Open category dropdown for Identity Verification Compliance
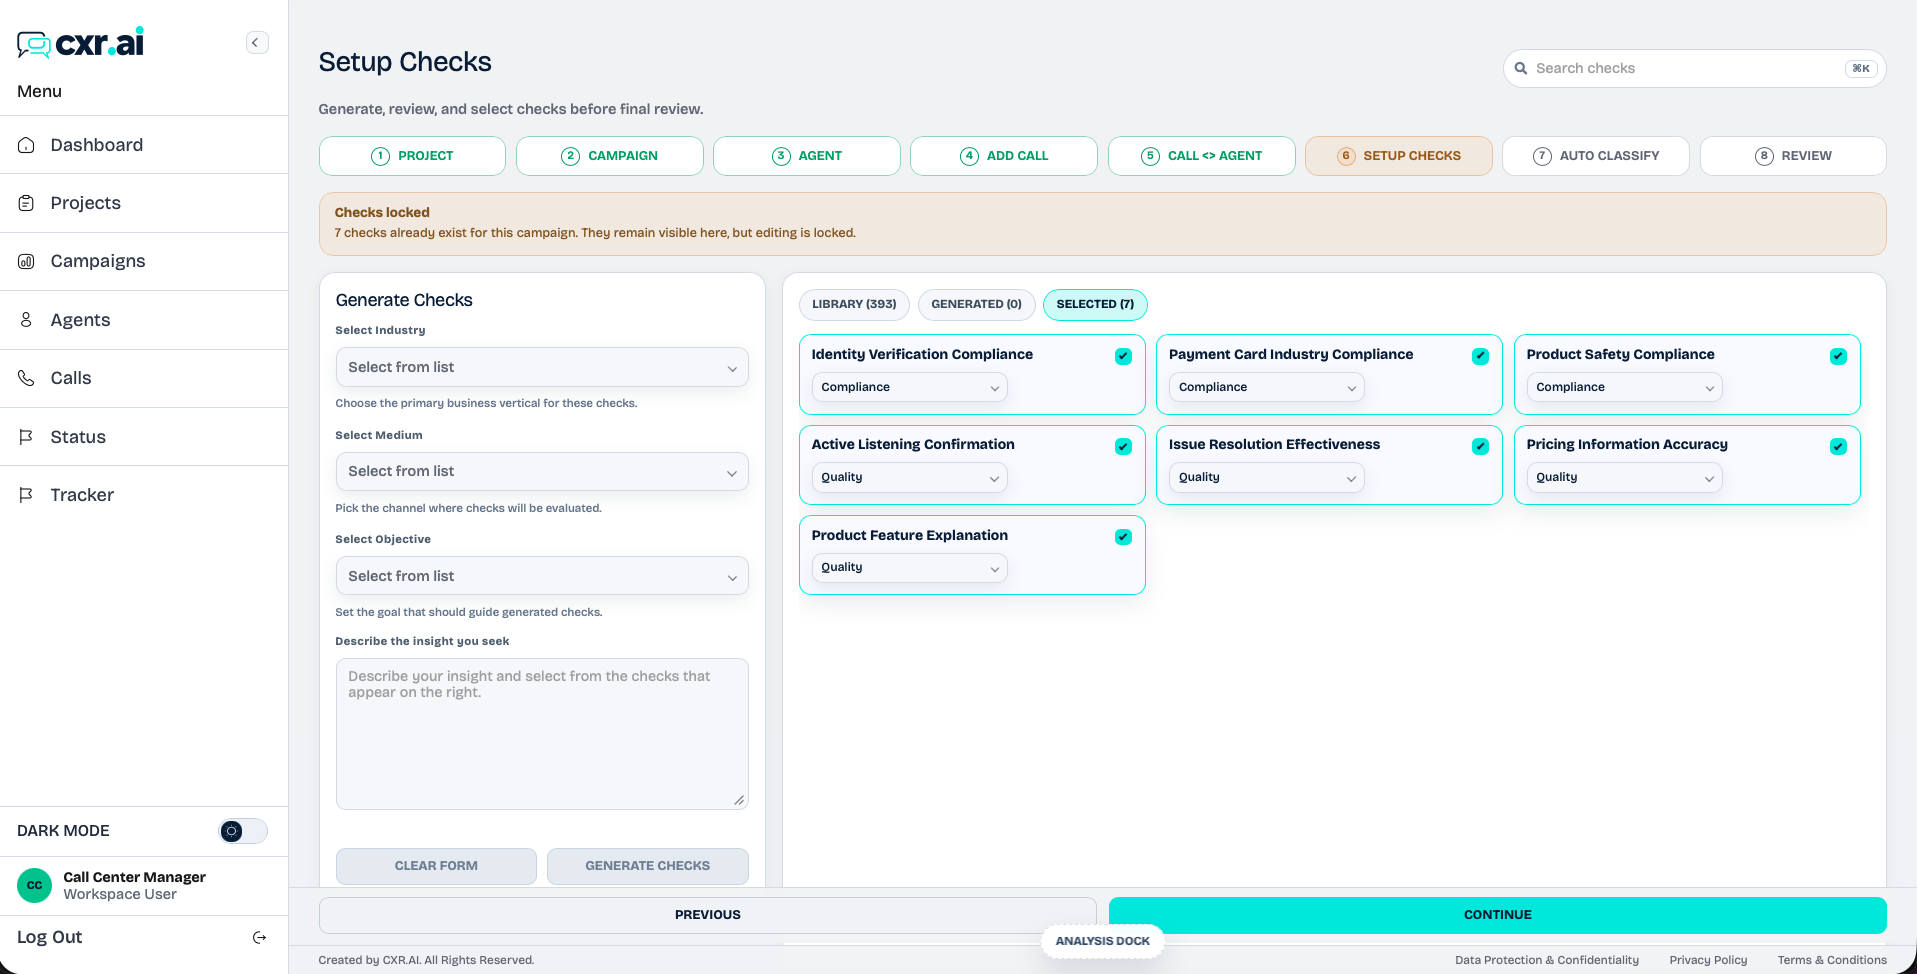This screenshot has width=1917, height=974. (909, 387)
